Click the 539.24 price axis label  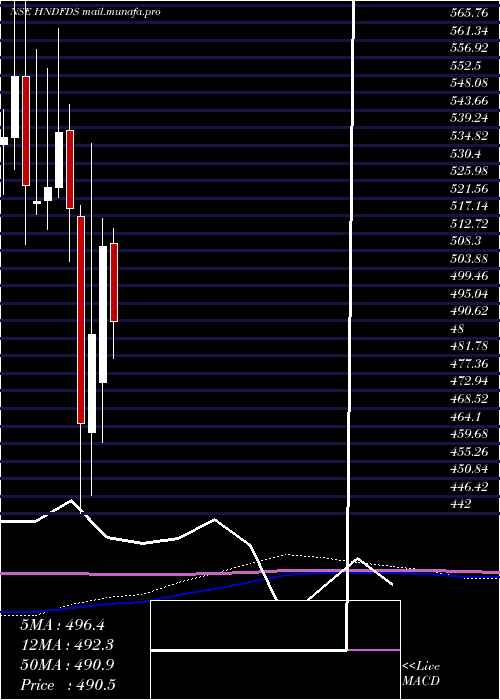tap(469, 118)
